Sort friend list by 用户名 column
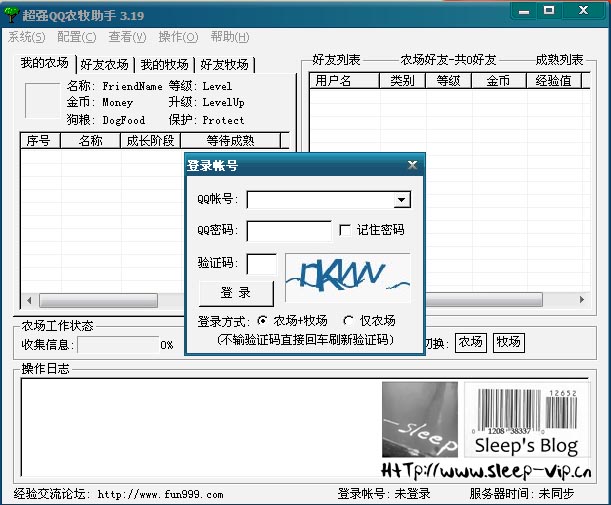Viewport: 611px width, 505px height. coord(344,81)
